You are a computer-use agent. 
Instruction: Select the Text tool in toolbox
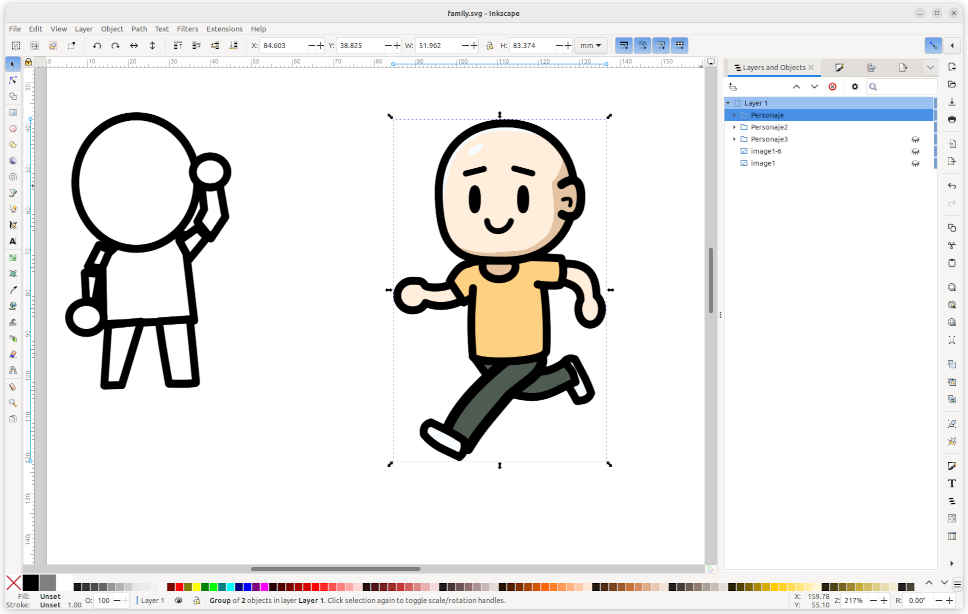click(13, 241)
